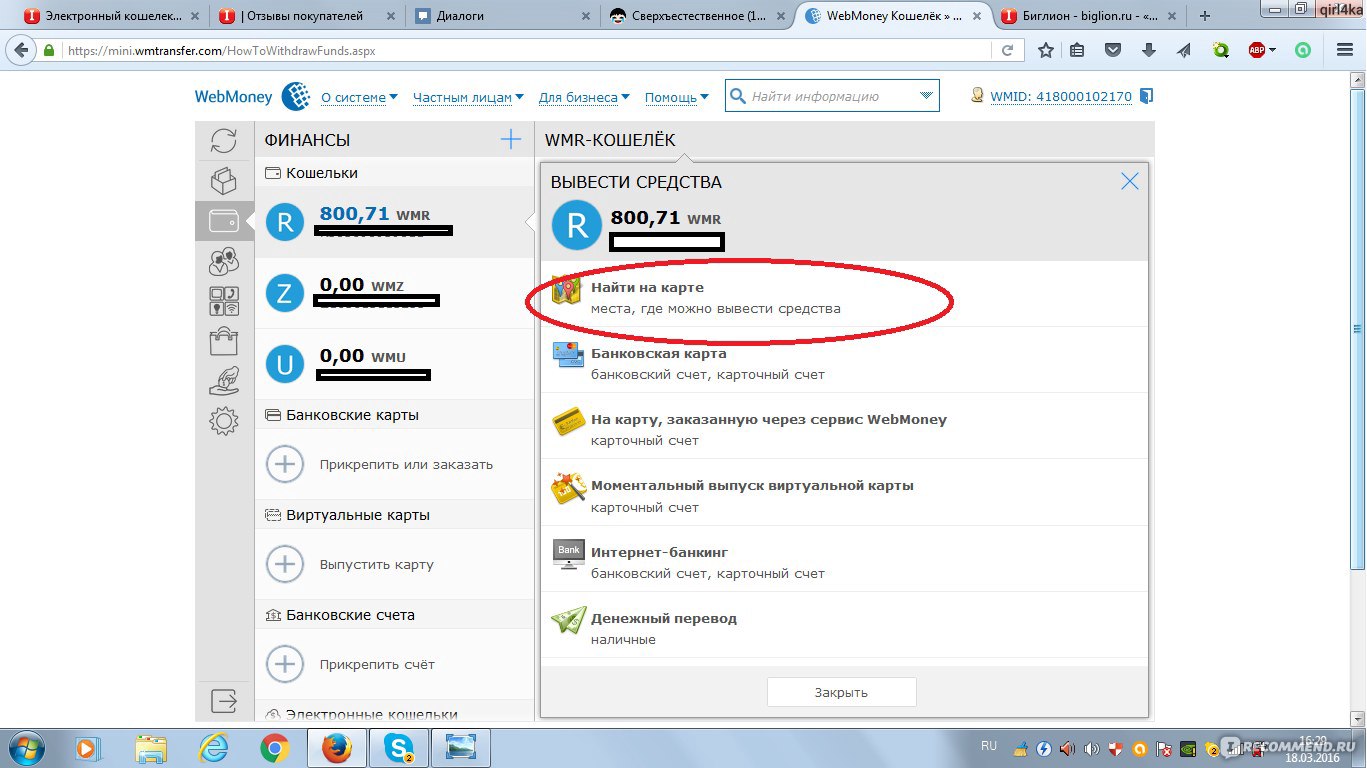This screenshot has width=1367, height=768.
Task: Click the address bar URL
Action: tap(221, 50)
